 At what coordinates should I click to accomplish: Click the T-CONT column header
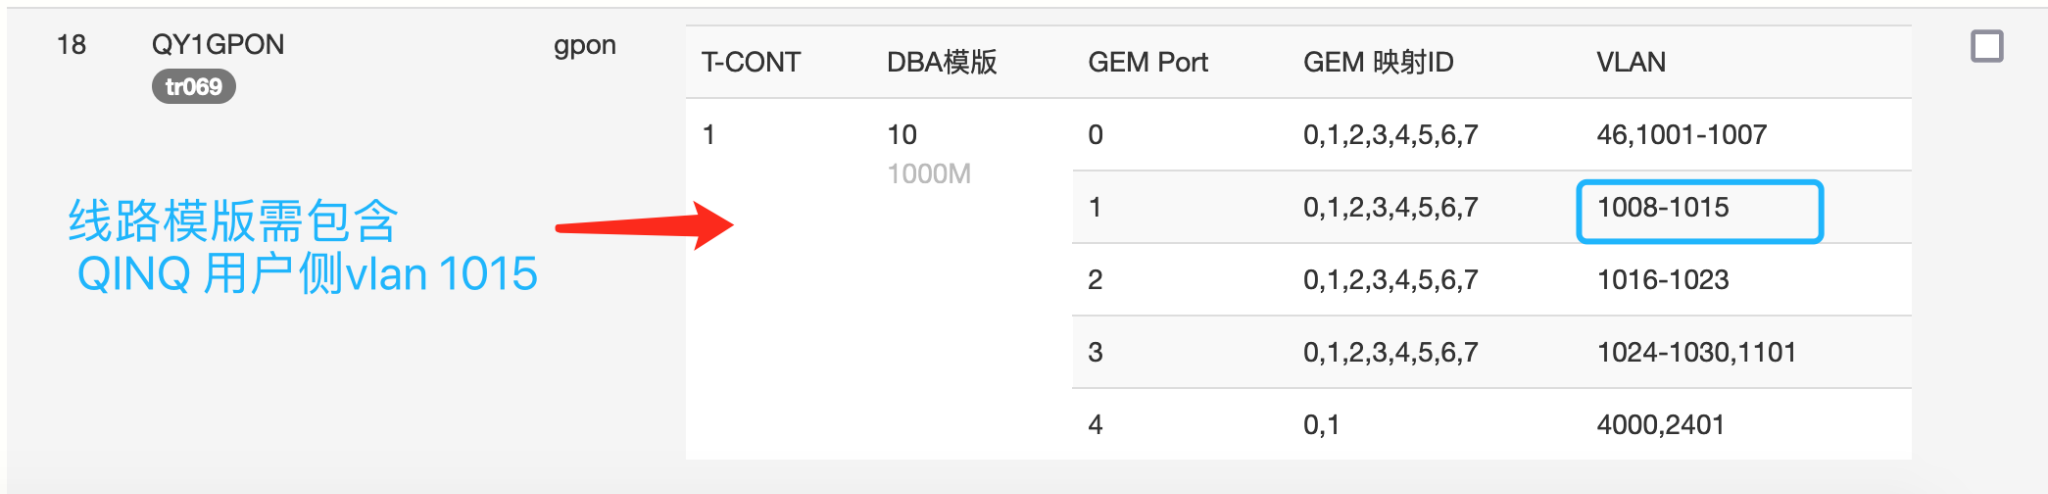coord(750,62)
